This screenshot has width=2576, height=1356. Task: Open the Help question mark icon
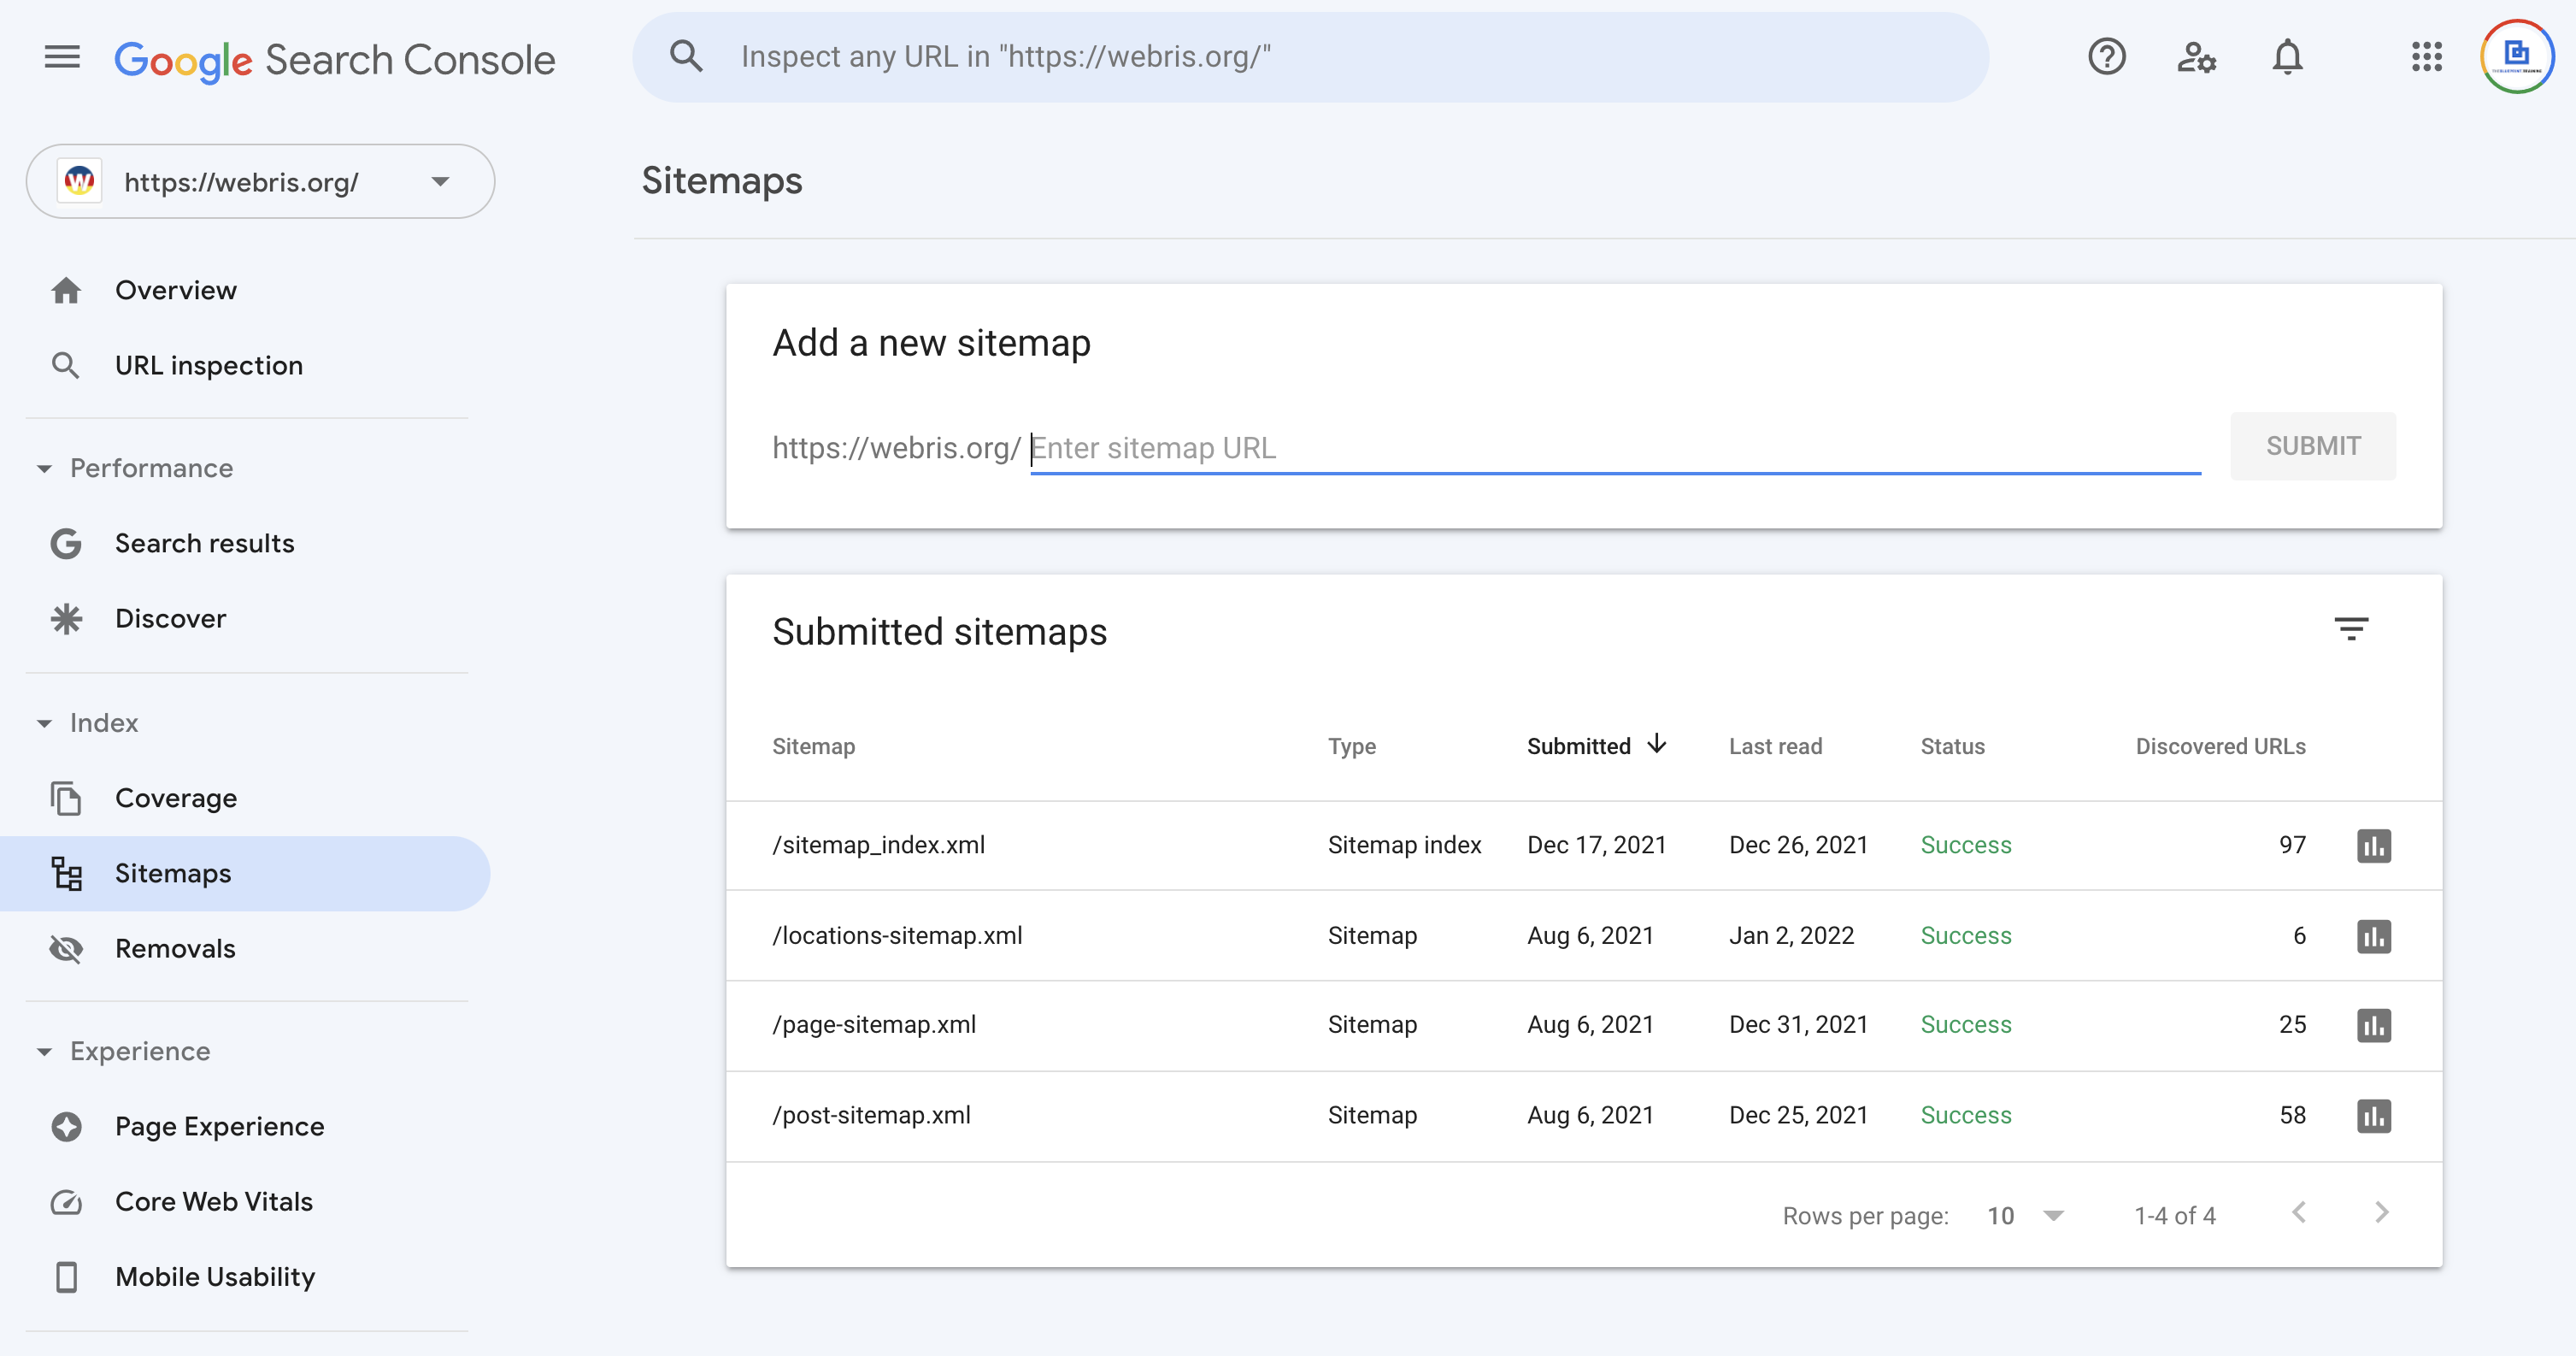2106,57
